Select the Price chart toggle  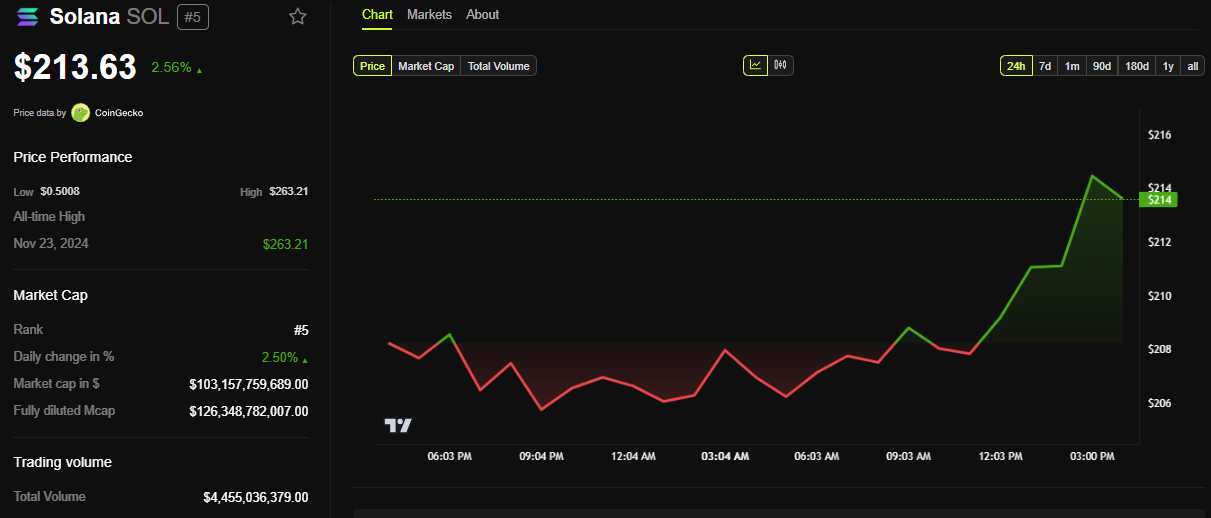point(372,66)
